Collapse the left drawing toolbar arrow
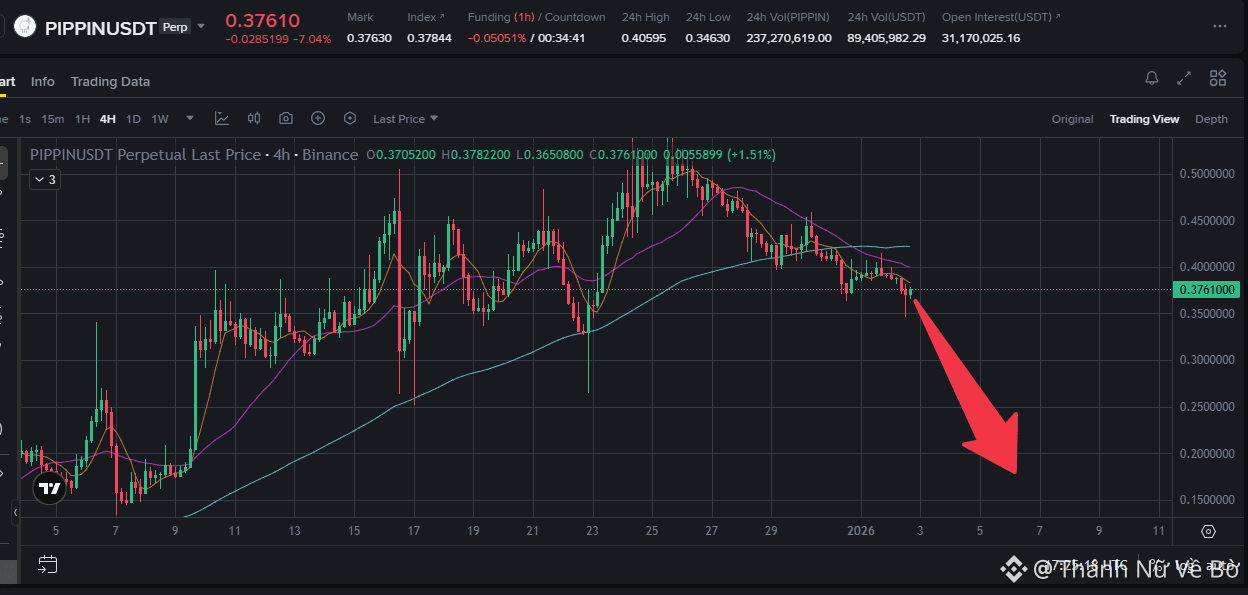This screenshot has height=595, width=1248. coord(15,513)
